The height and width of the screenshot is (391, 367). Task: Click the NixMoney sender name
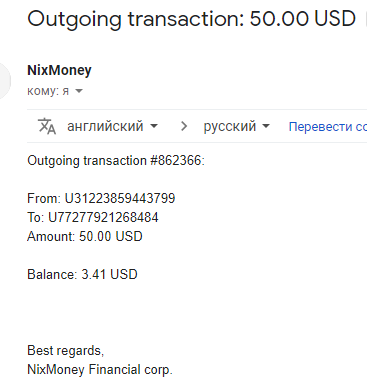59,70
